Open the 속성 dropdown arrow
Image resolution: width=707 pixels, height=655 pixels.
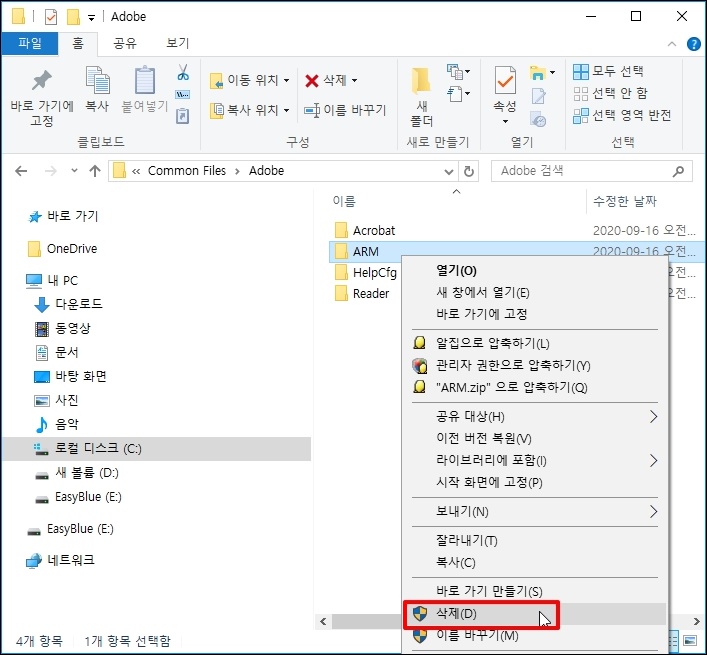pos(505,121)
